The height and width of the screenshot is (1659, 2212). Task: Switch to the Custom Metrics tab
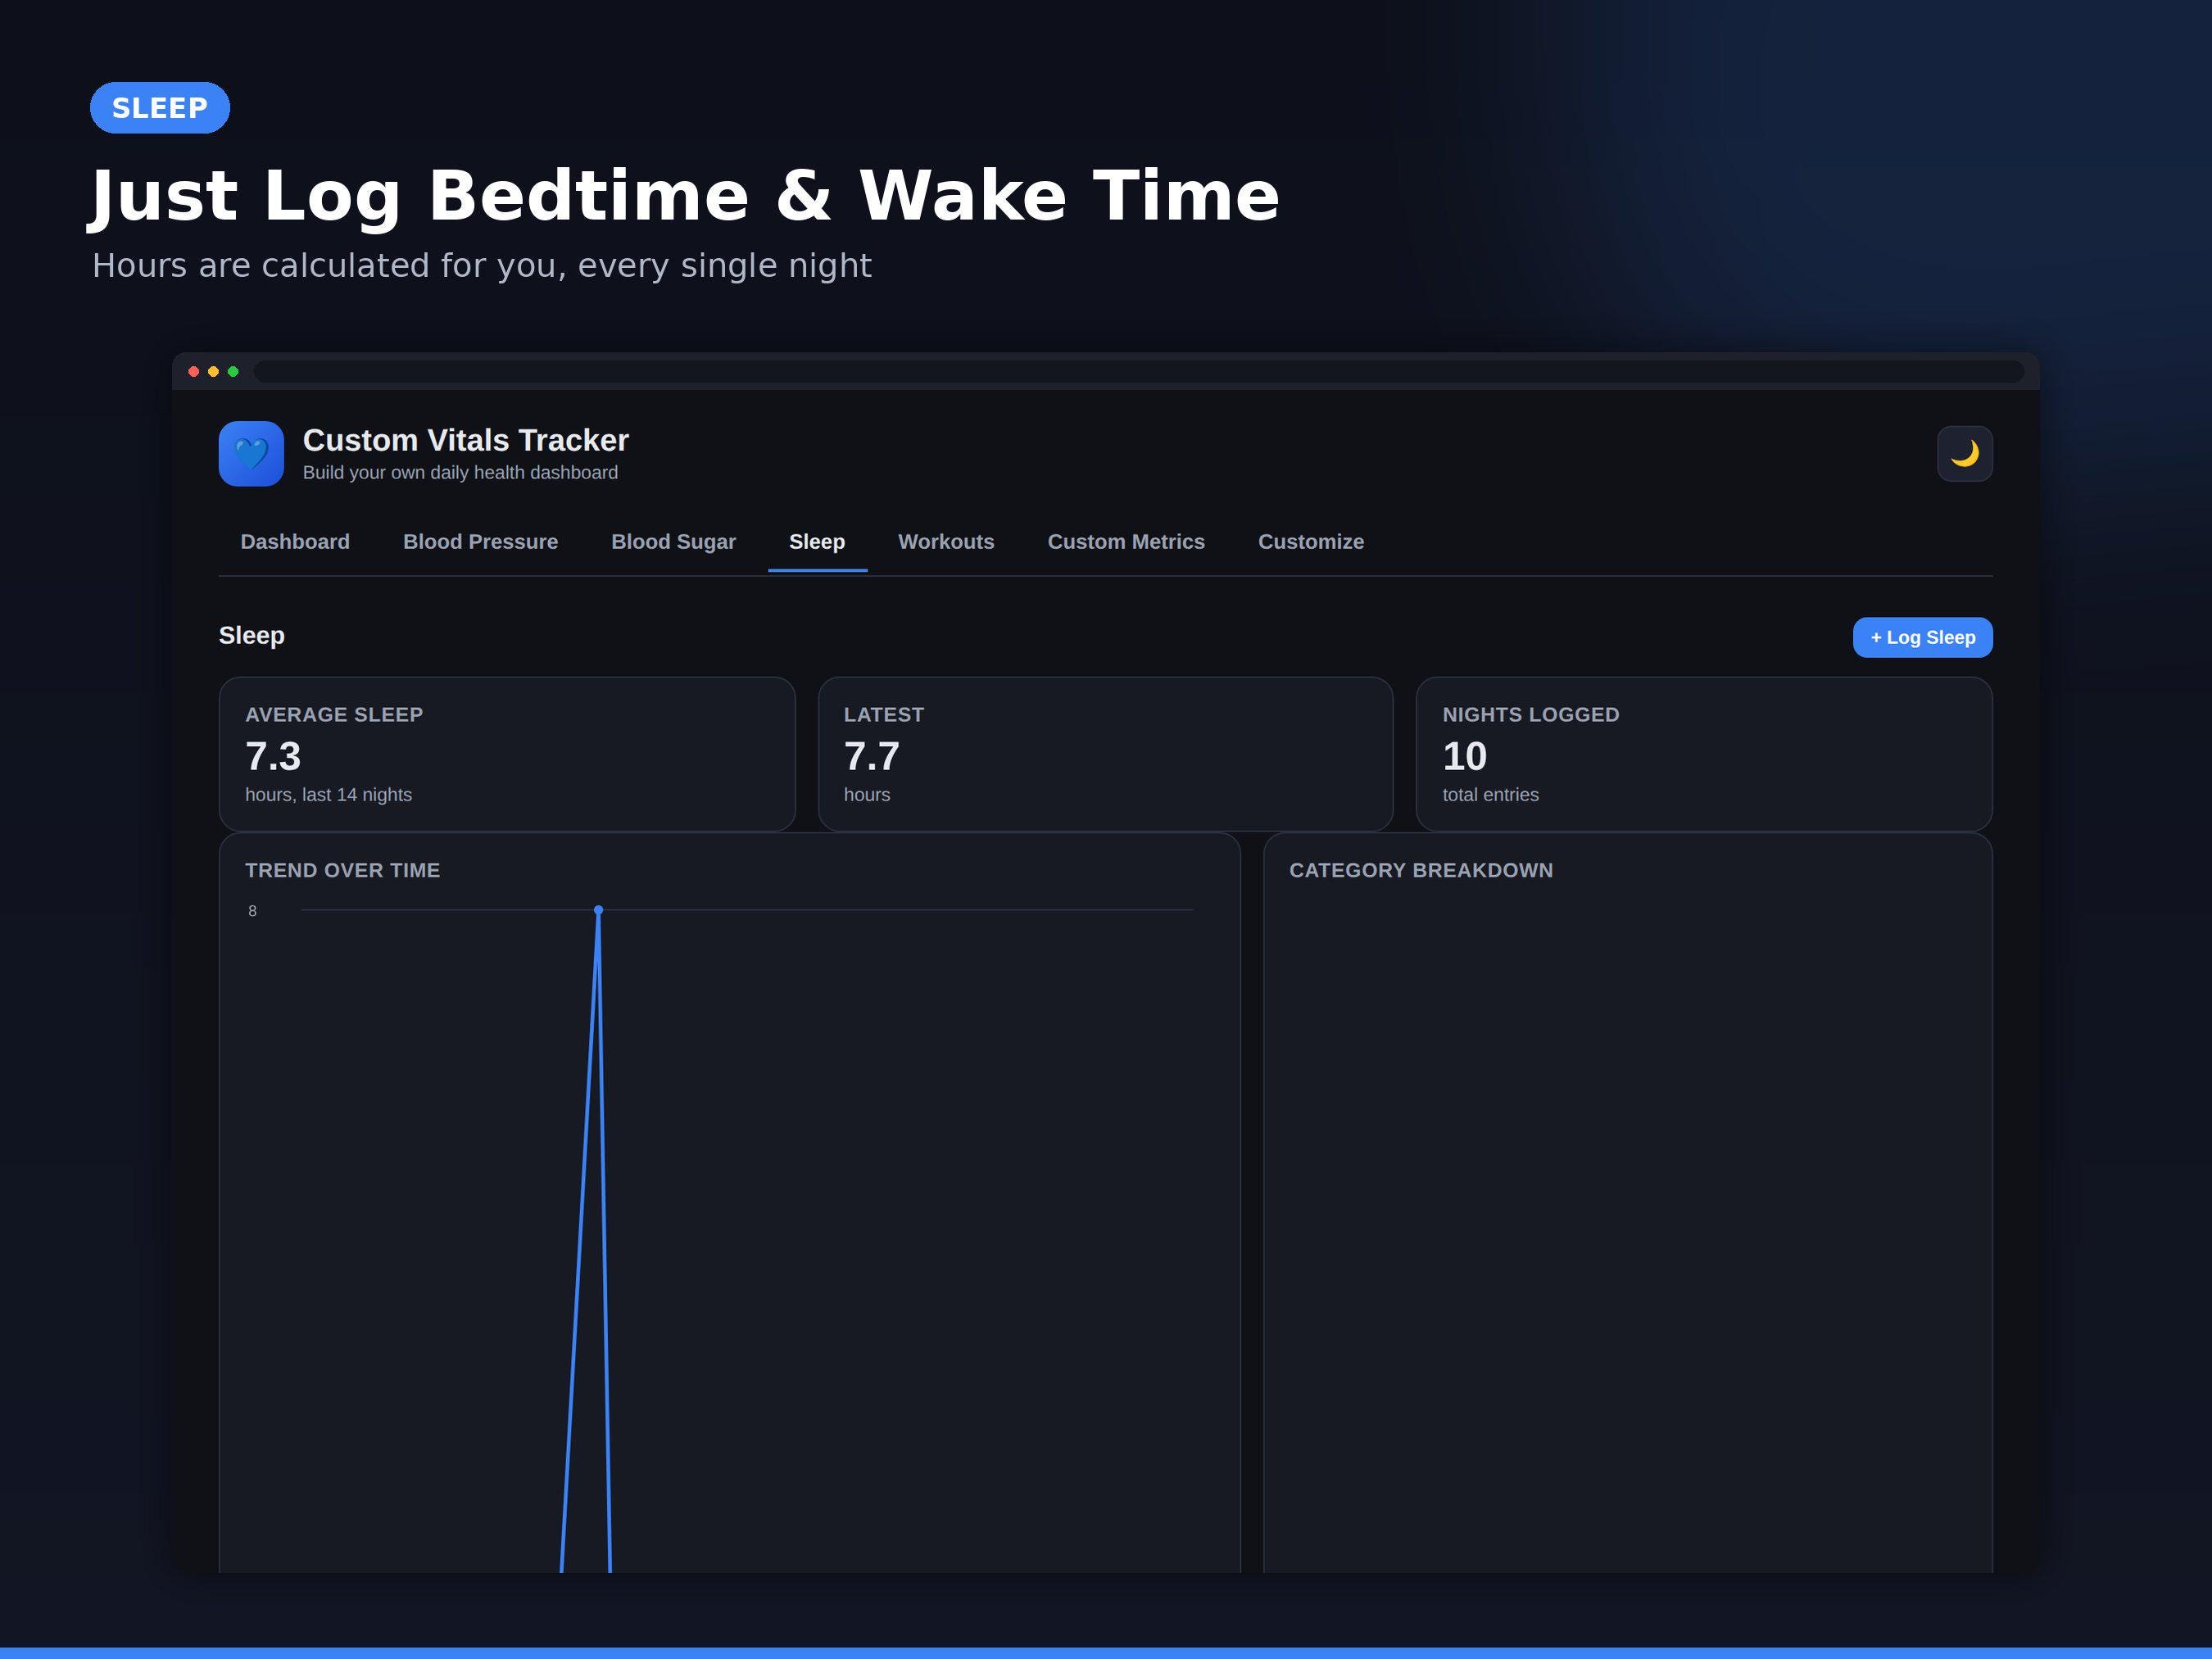1126,542
